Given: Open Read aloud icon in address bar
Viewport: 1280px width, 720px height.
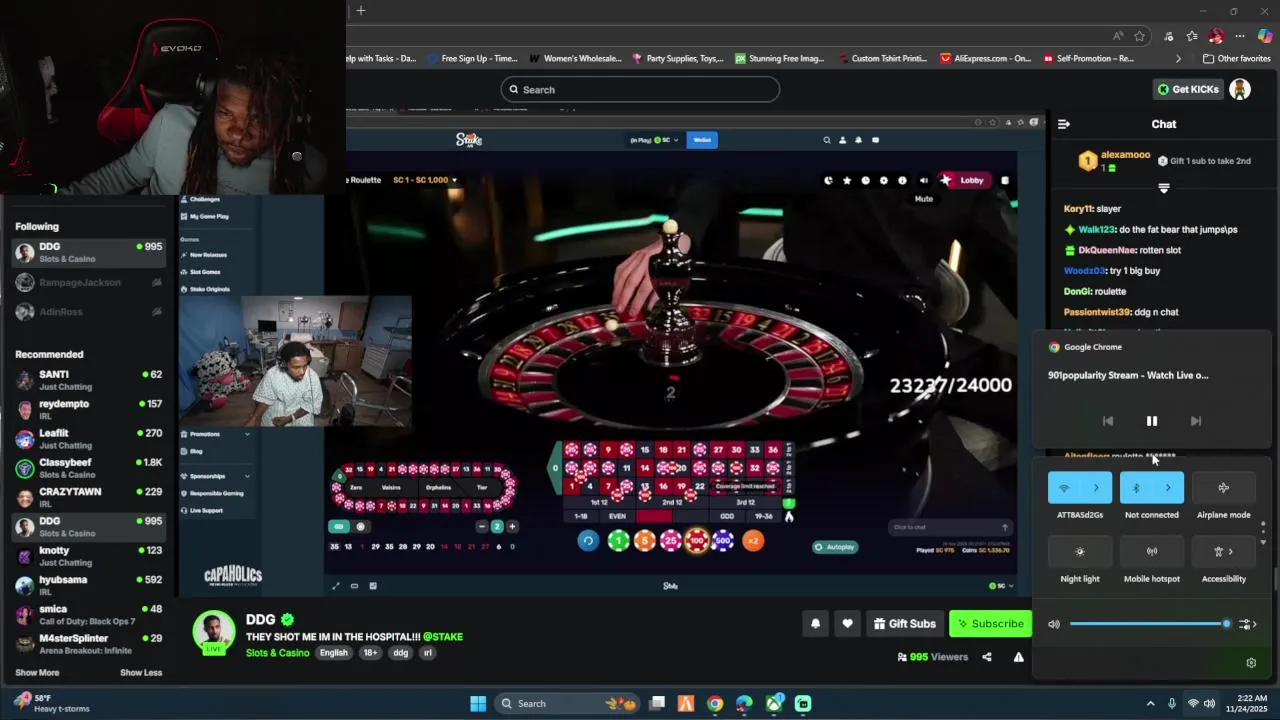Looking at the screenshot, I should [x=1117, y=36].
